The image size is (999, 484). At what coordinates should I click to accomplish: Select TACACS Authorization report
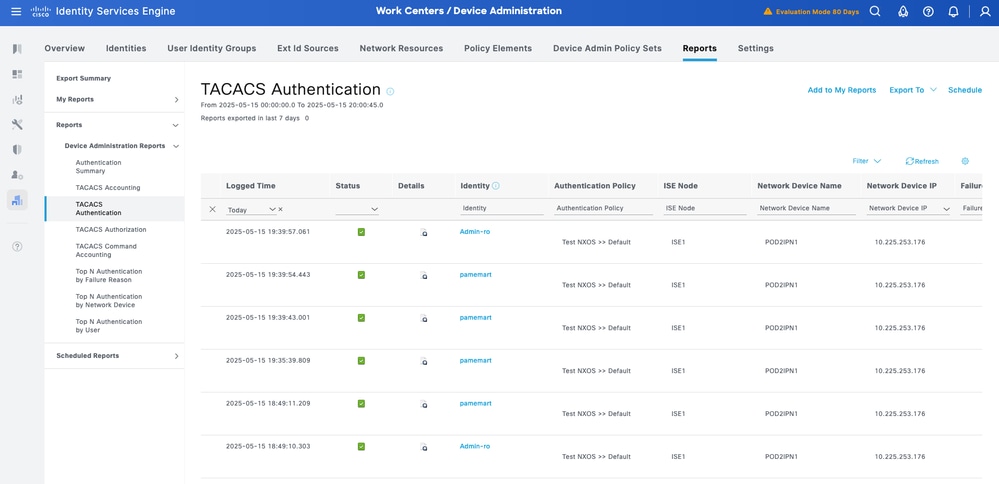pyautogui.click(x=111, y=229)
